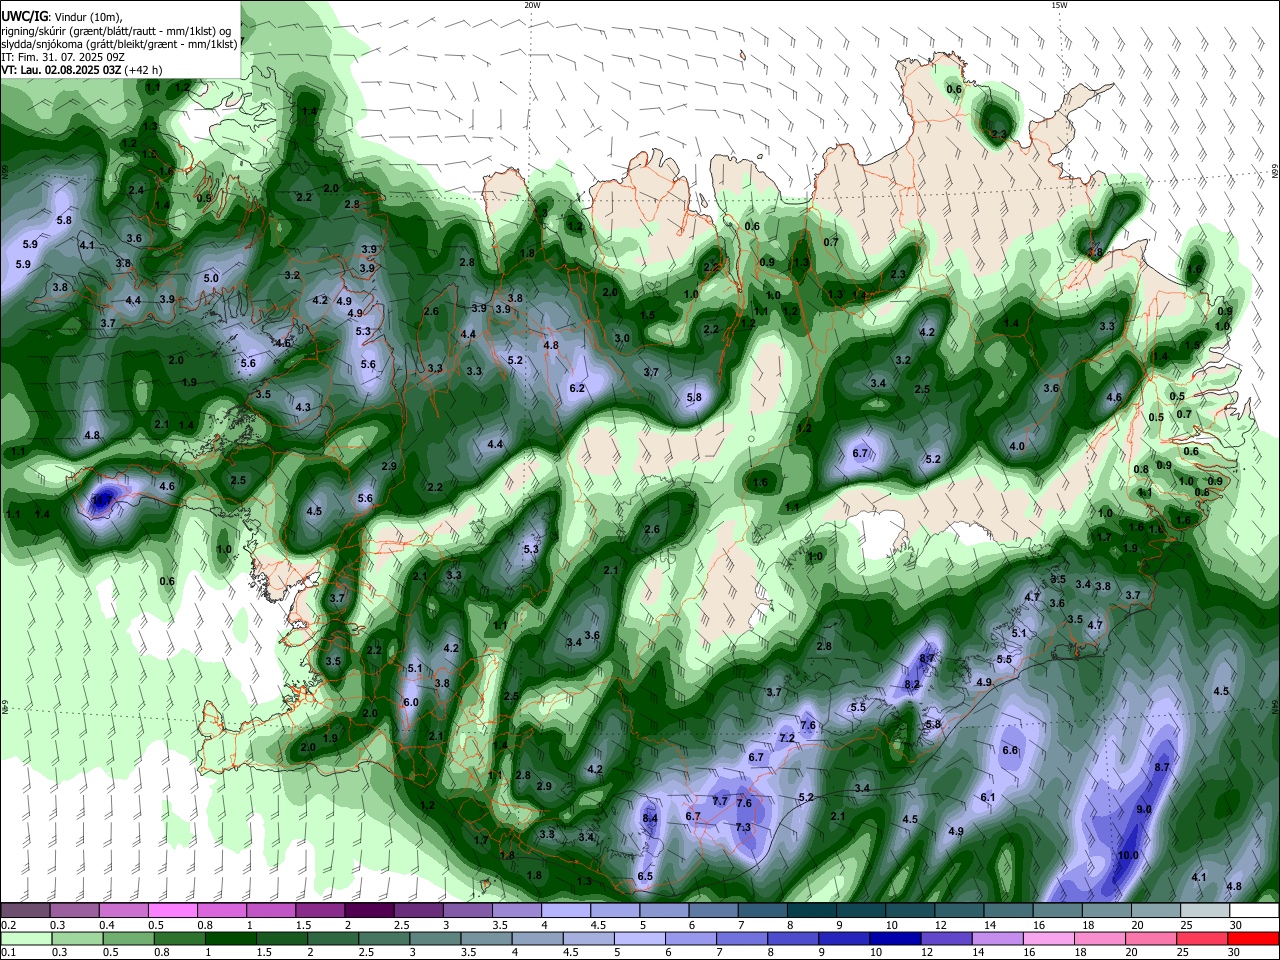Select the '0.1' label in the lower legend row
Image resolution: width=1280 pixels, height=960 pixels.
point(9,952)
